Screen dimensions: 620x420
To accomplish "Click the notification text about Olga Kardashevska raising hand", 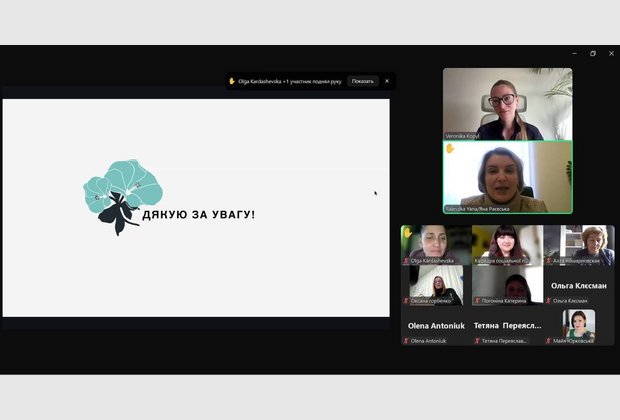I will pos(290,81).
